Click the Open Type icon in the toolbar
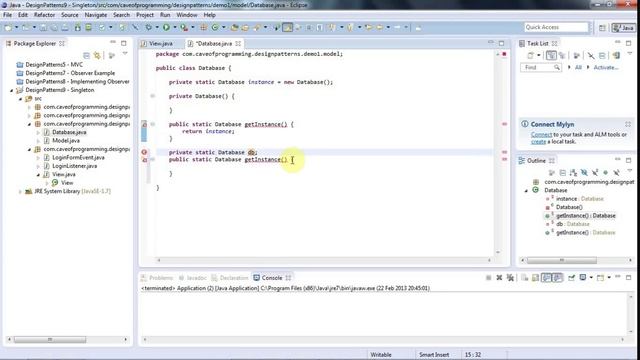The height and width of the screenshot is (360, 640). [x=234, y=27]
